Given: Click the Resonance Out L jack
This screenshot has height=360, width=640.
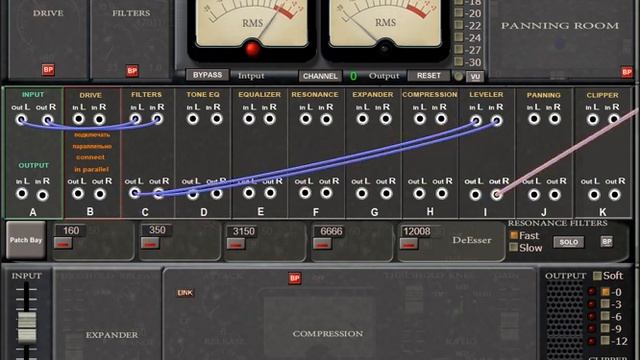Looking at the screenshot, I should click(x=305, y=193).
